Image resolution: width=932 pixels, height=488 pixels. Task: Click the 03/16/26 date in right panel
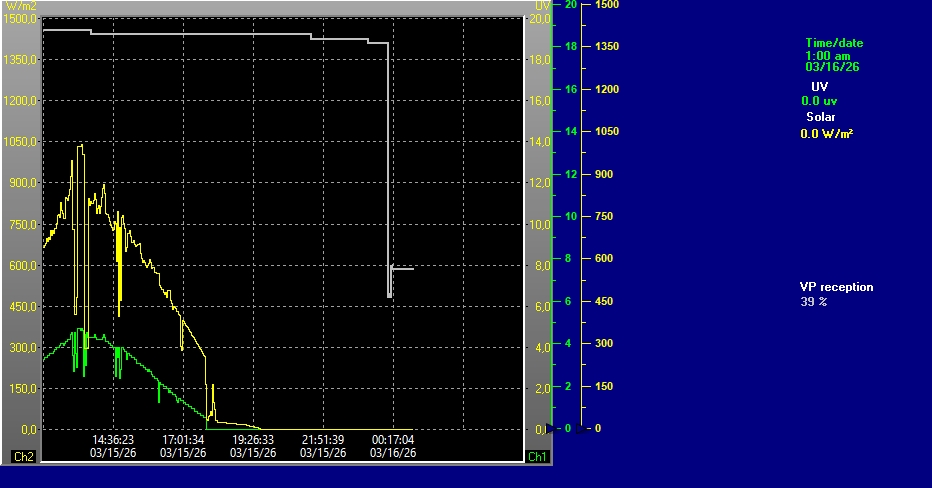[832, 68]
